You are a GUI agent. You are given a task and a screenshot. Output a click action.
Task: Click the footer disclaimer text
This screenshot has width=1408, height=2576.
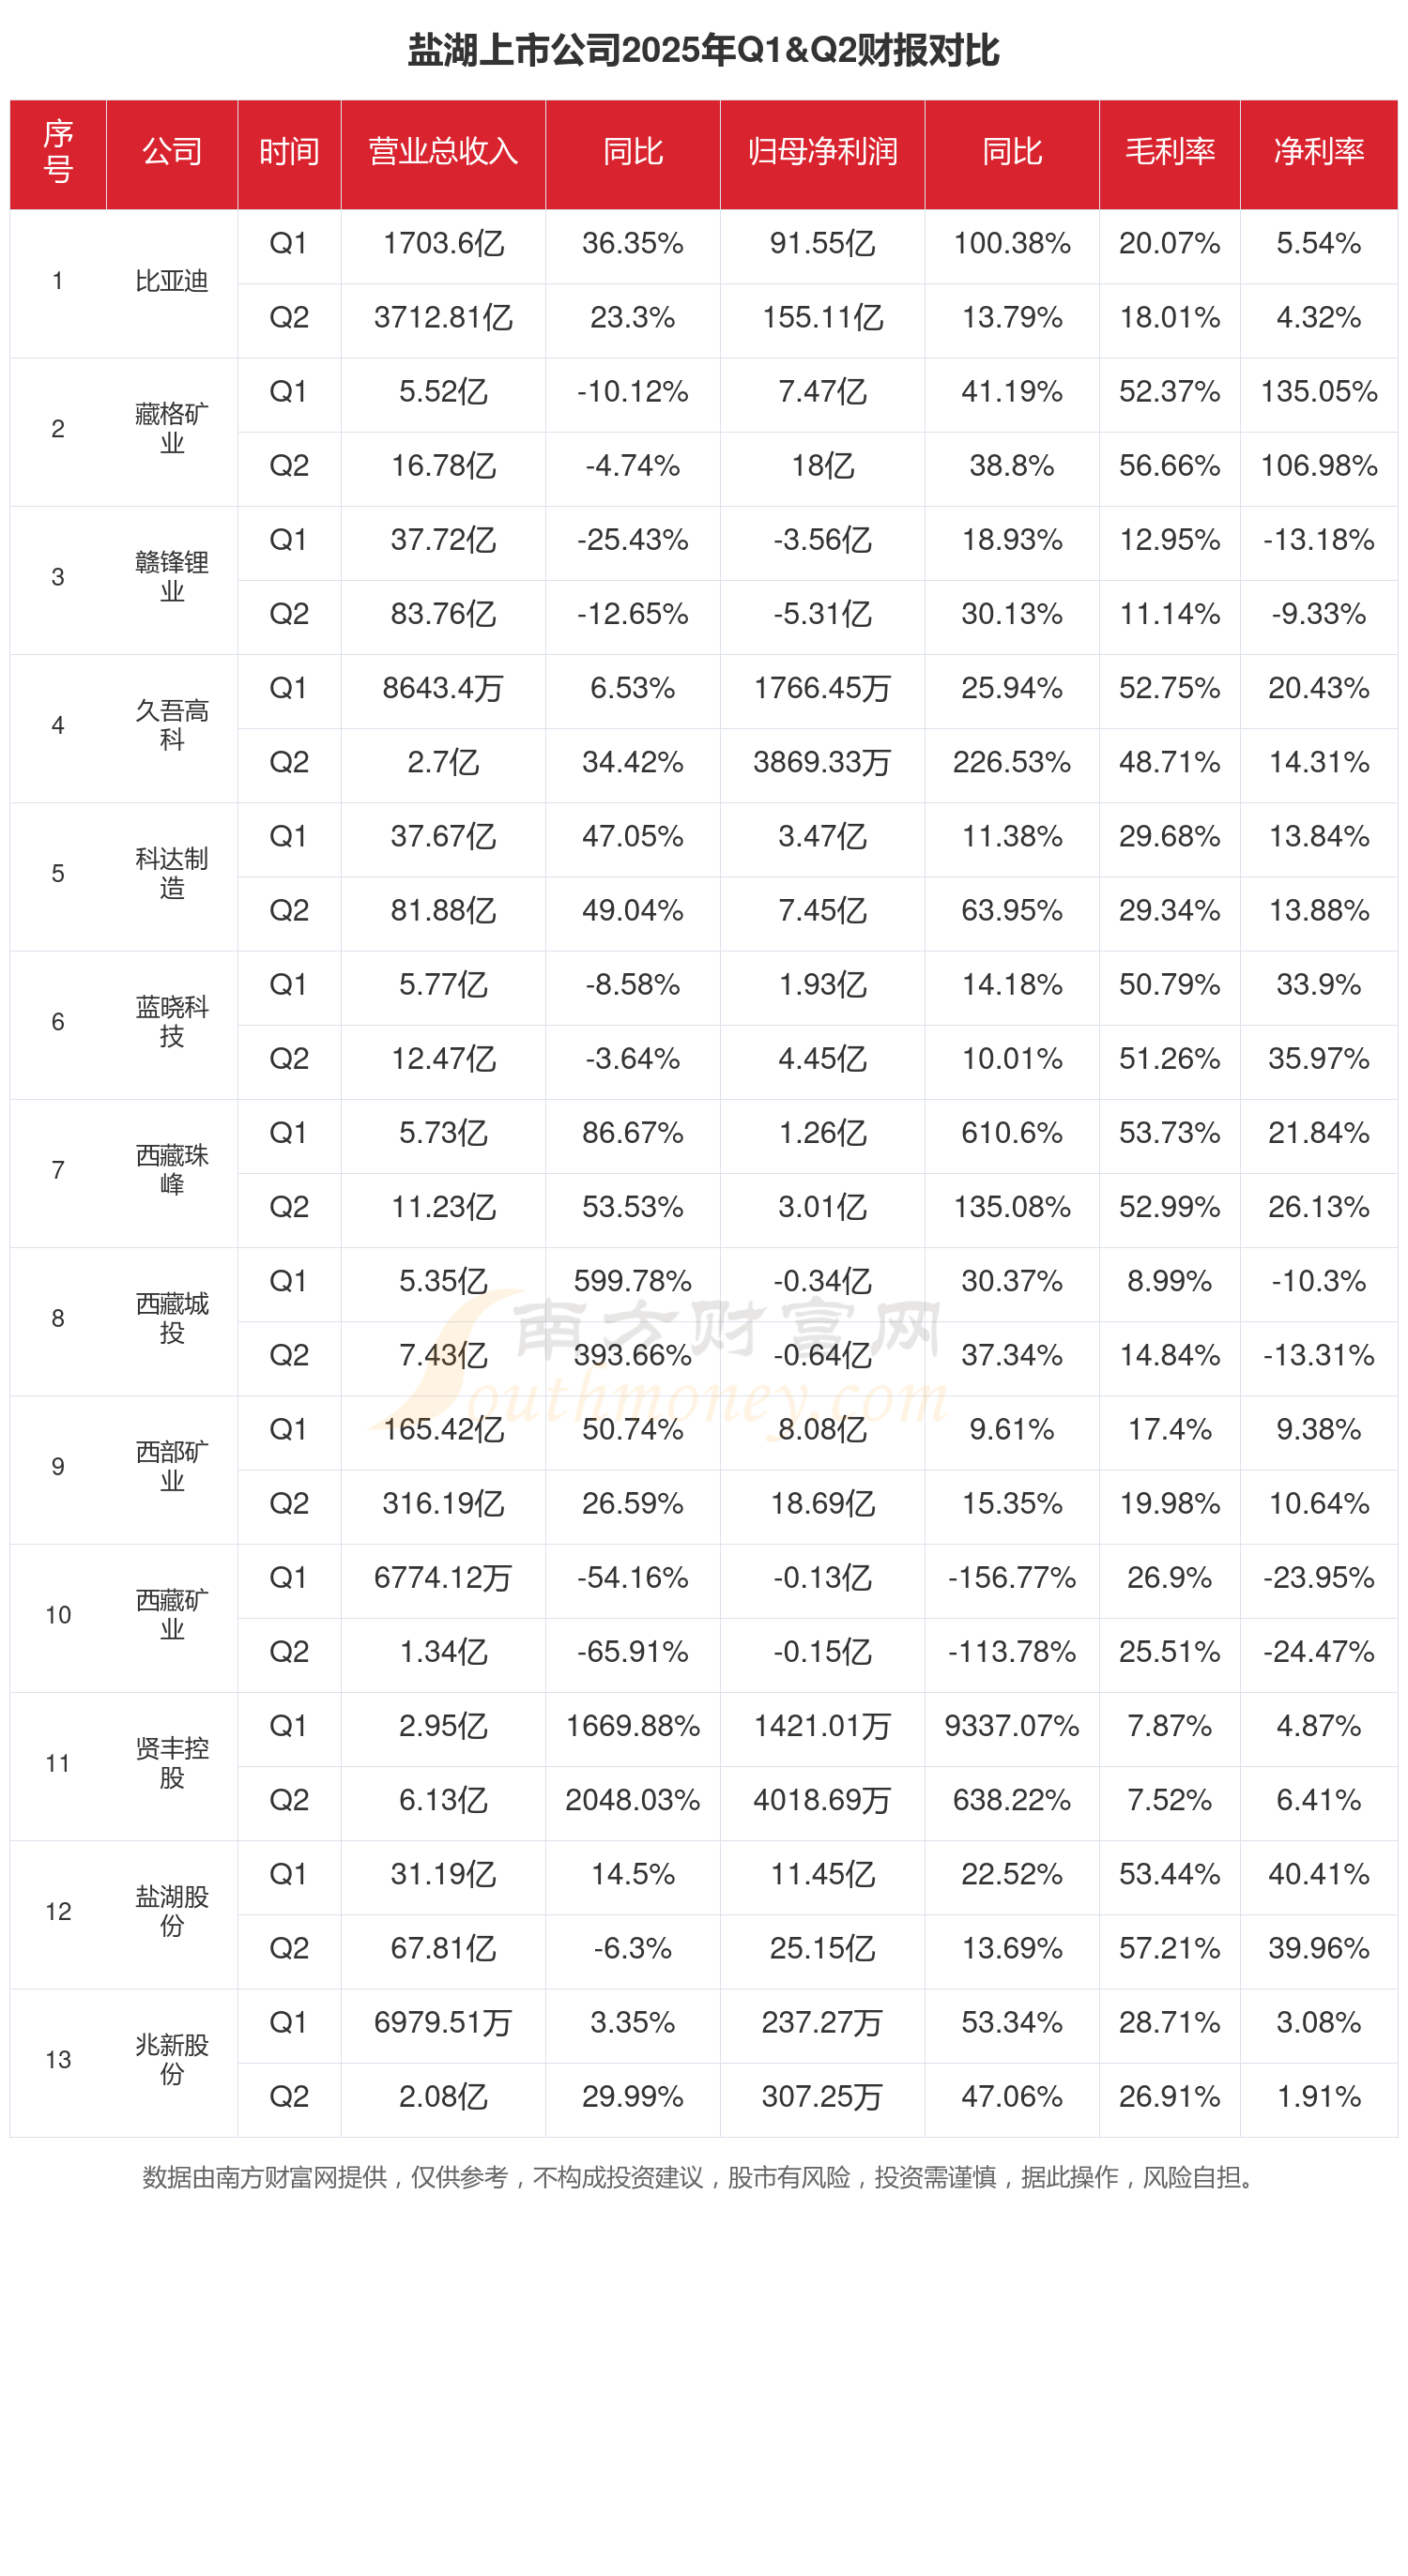700,2177
